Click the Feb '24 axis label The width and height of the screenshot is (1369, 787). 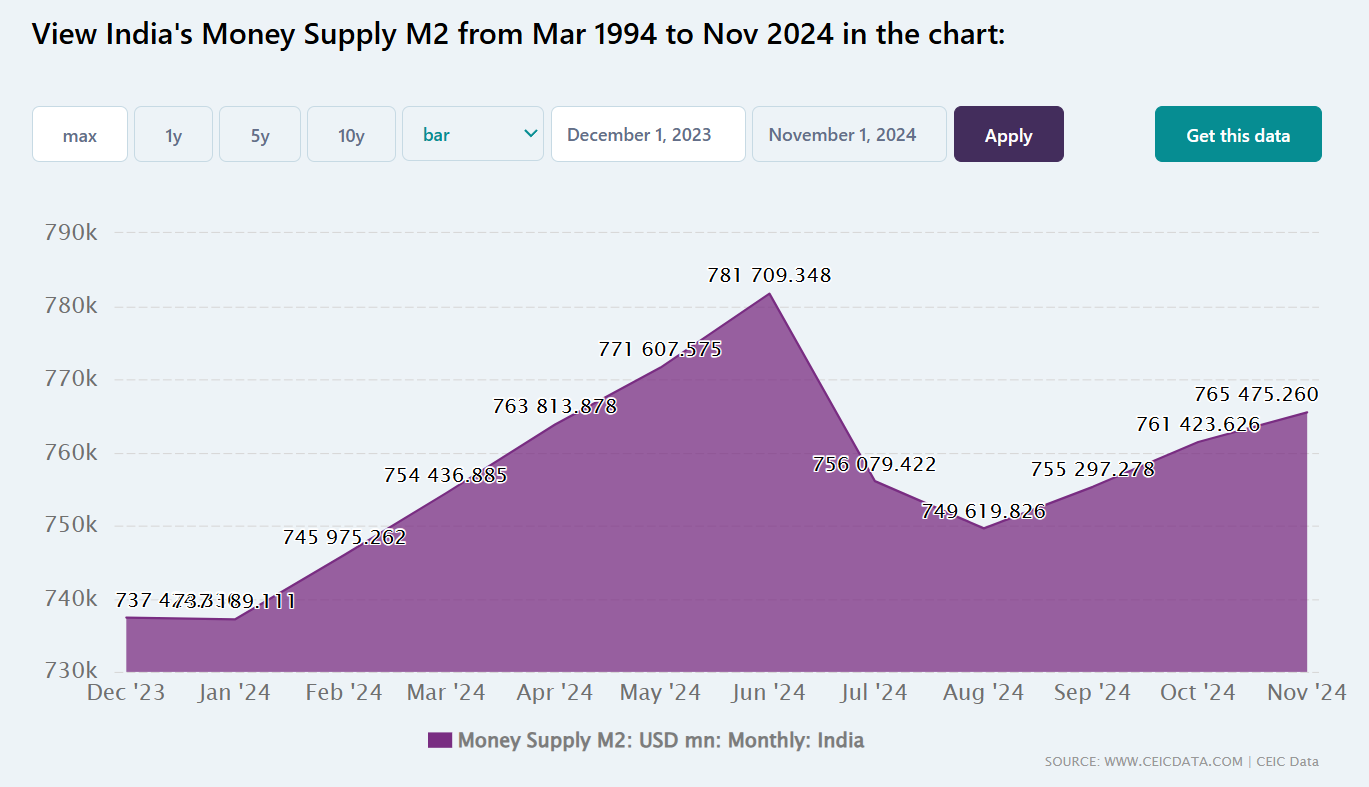[343, 692]
